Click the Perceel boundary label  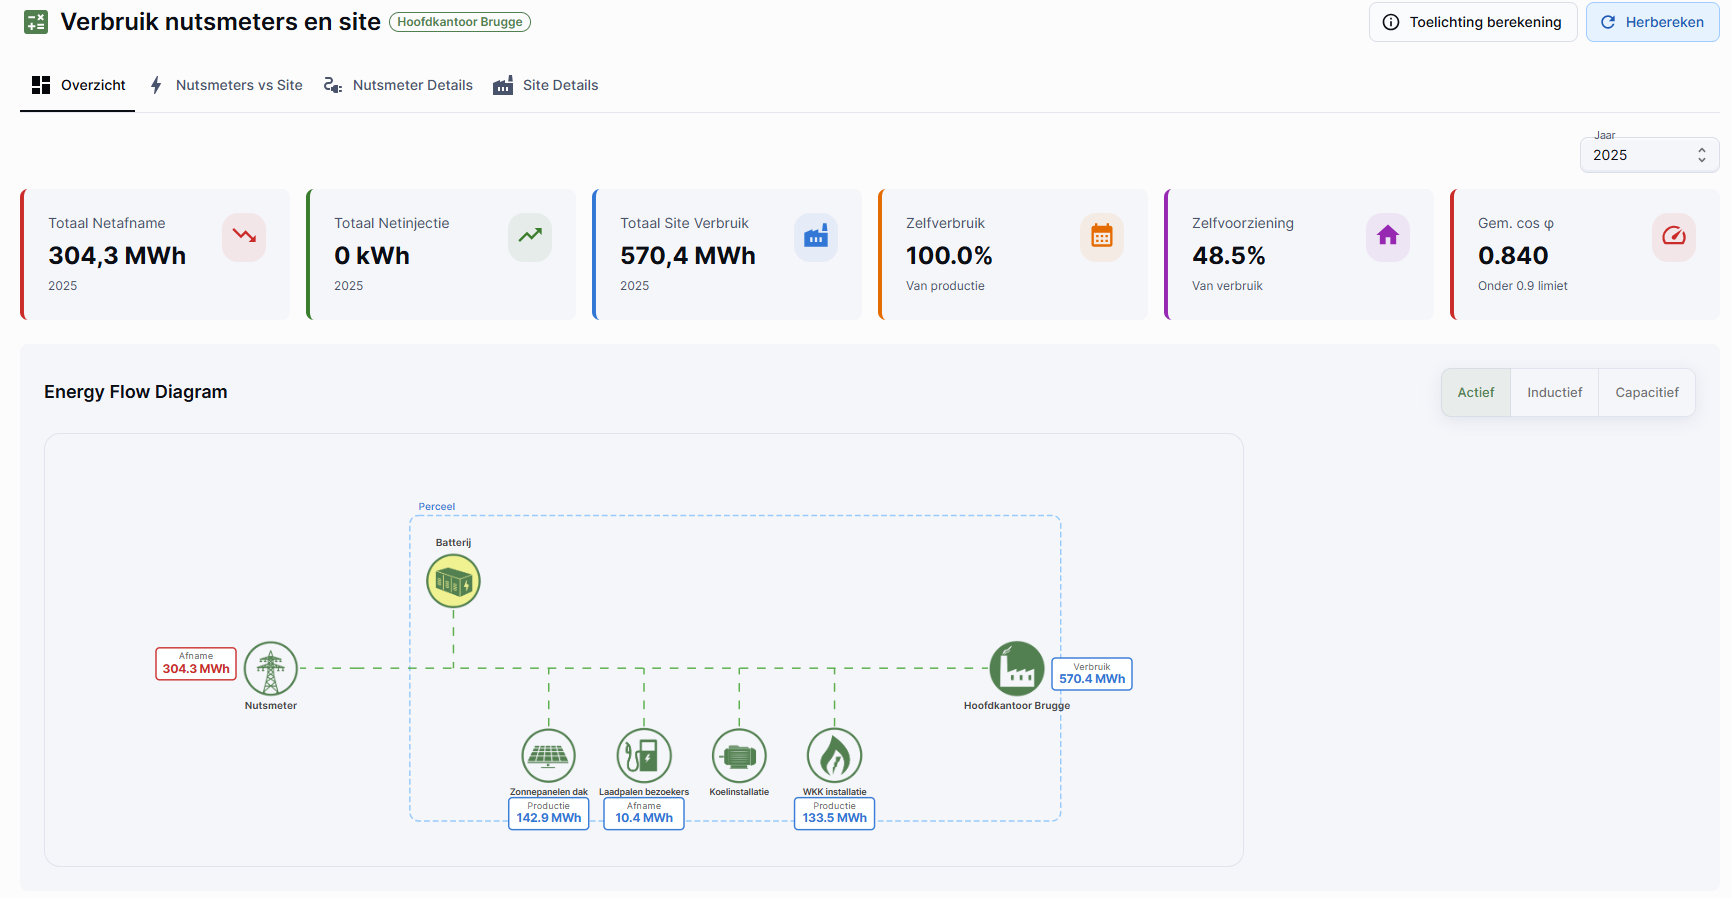(x=437, y=507)
